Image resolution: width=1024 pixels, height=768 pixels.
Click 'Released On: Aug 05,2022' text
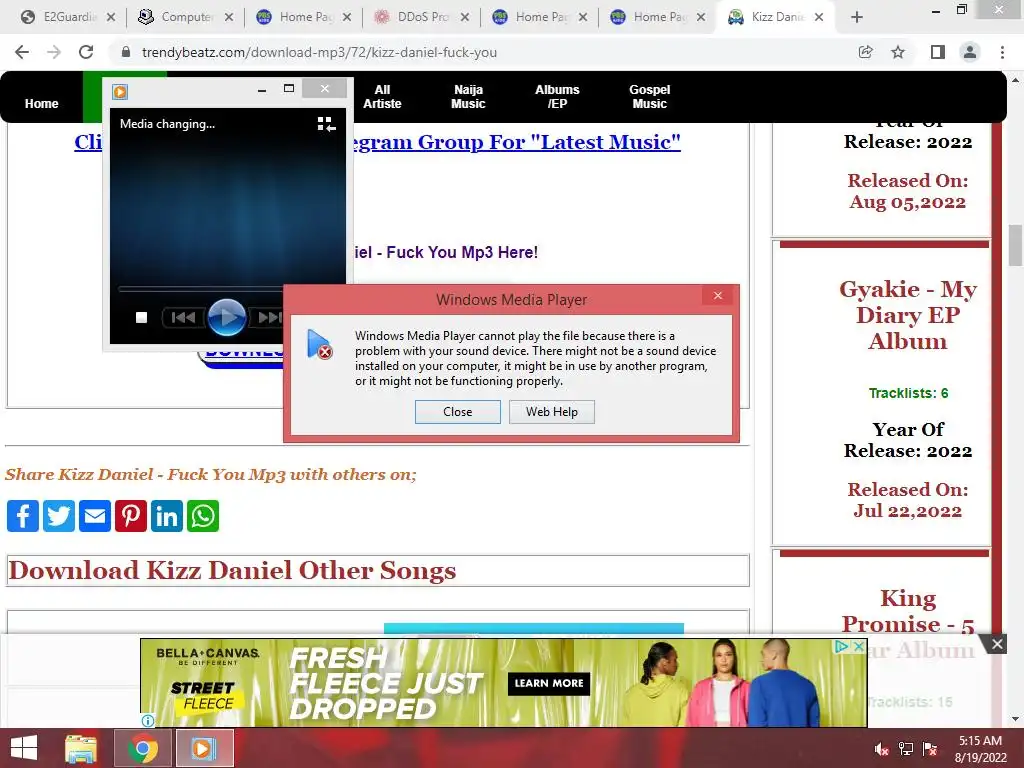(x=908, y=191)
